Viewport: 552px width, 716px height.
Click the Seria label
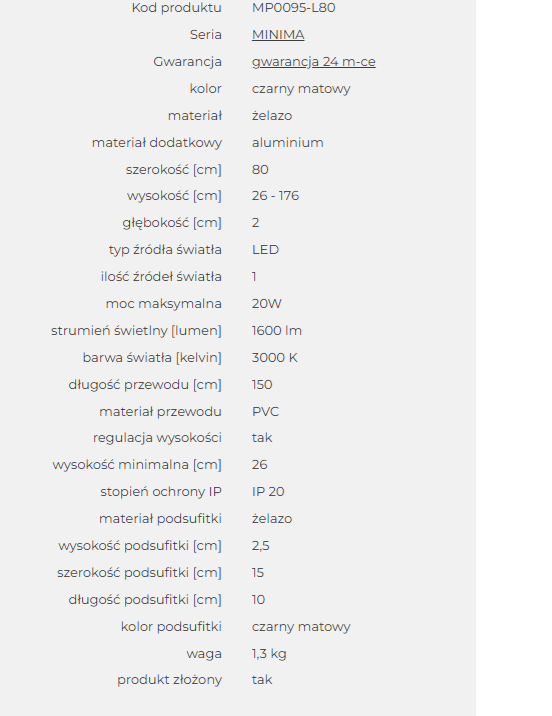[205, 35]
